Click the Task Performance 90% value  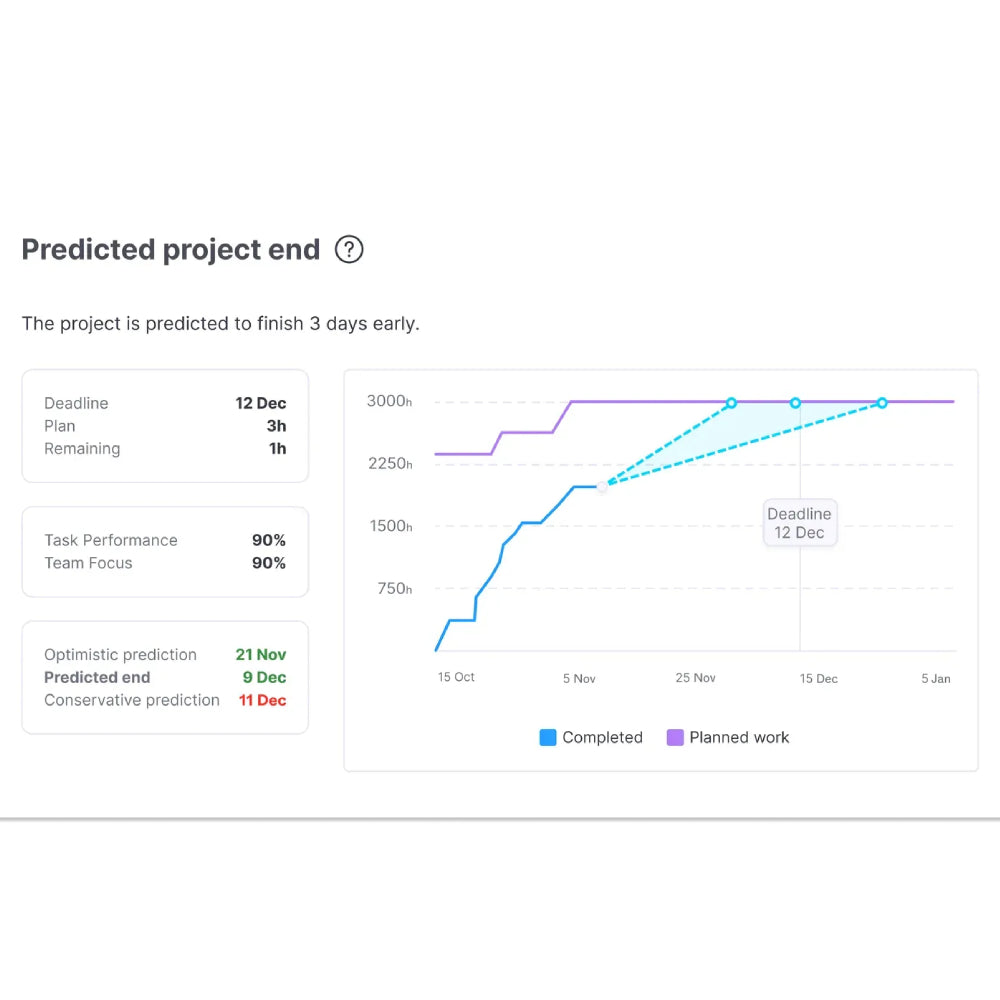point(268,540)
